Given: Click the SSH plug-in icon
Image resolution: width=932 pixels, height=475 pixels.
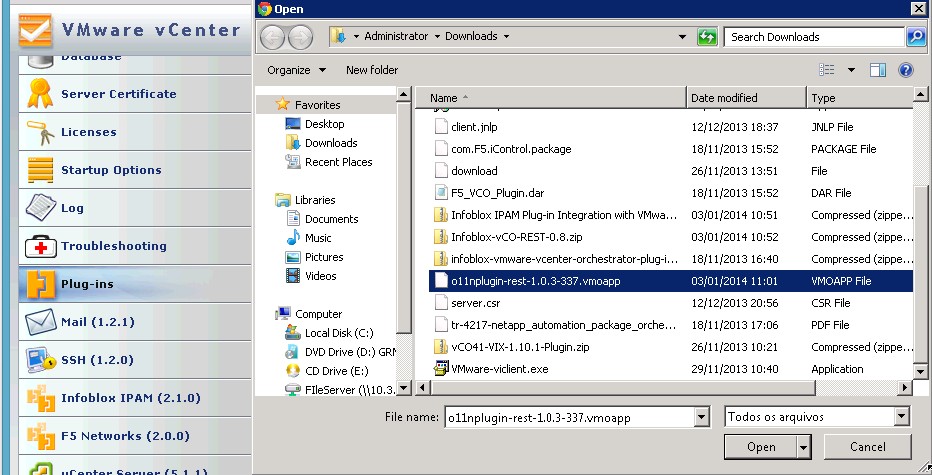Looking at the screenshot, I should click(x=39, y=360).
